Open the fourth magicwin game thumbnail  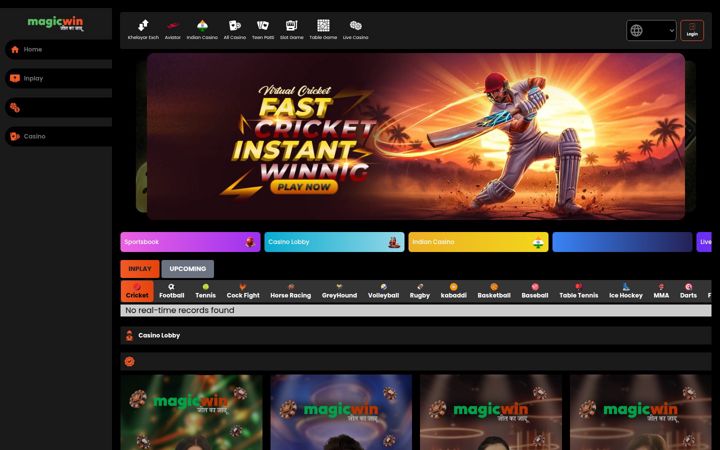coord(641,412)
